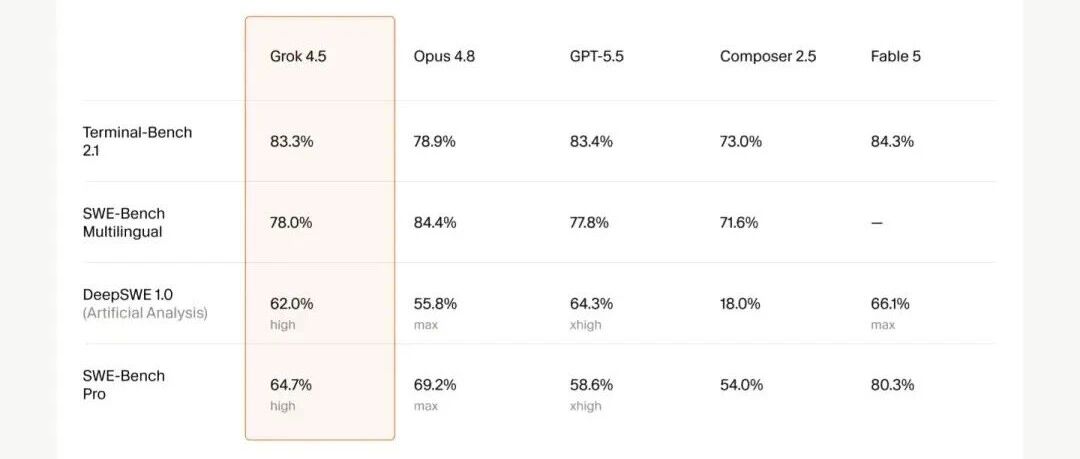
Task: Click Fable 5's 84.3% Terminal-Bench score
Action: [x=893, y=142]
